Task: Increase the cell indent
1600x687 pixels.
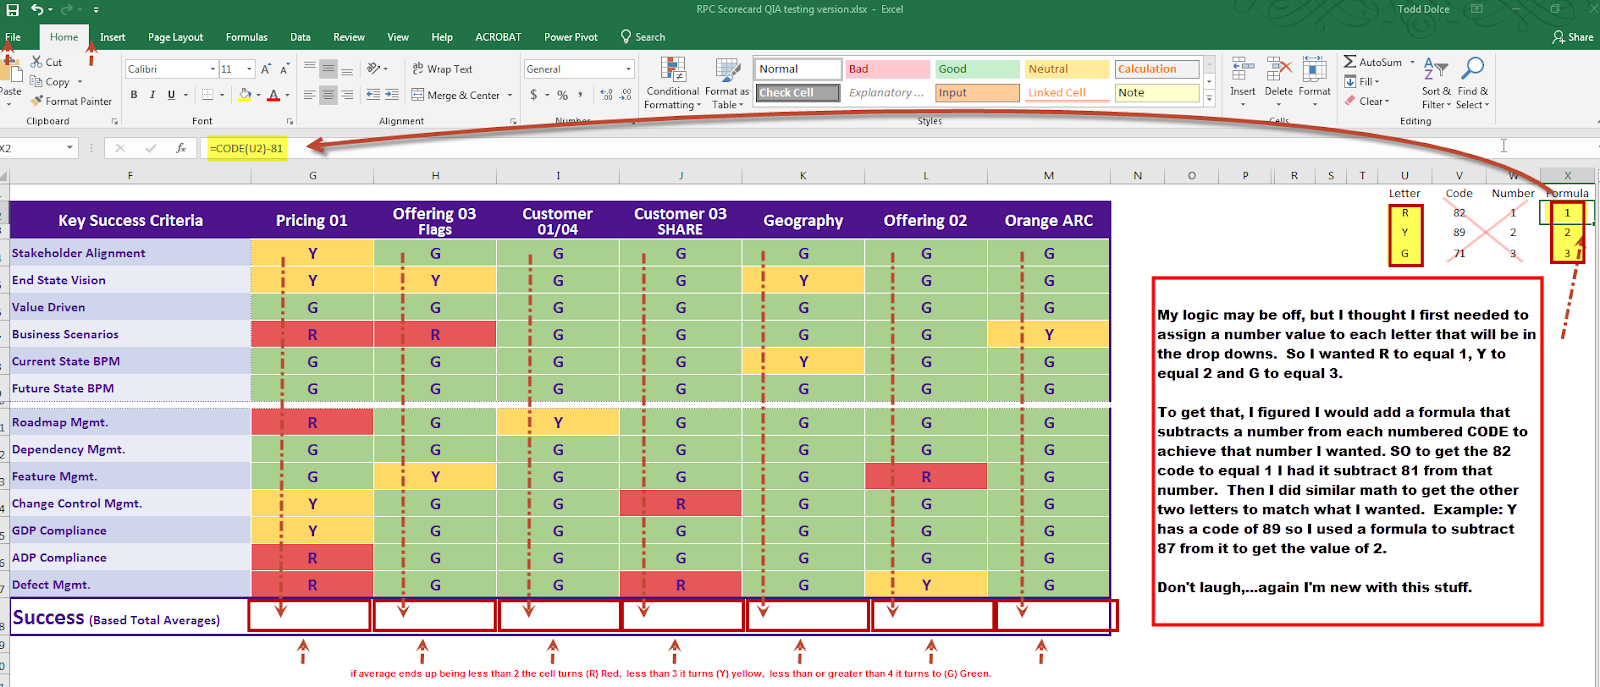Action: 393,95
